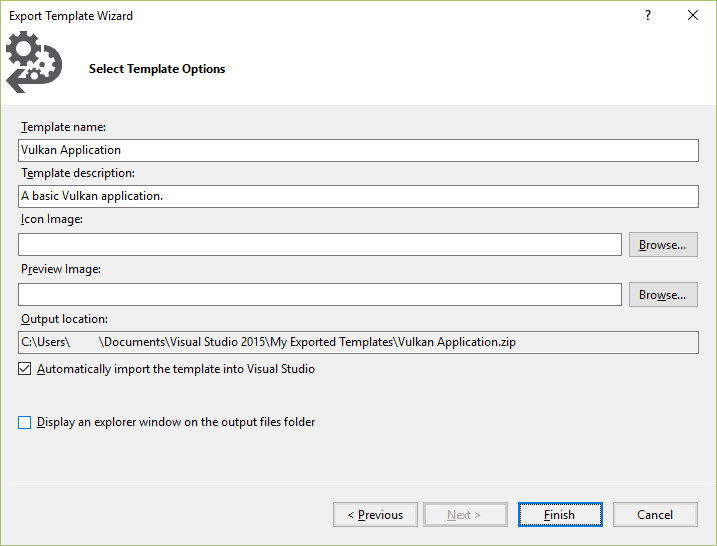Click the "Output location:" label
The width and height of the screenshot is (717, 546).
(x=64, y=319)
